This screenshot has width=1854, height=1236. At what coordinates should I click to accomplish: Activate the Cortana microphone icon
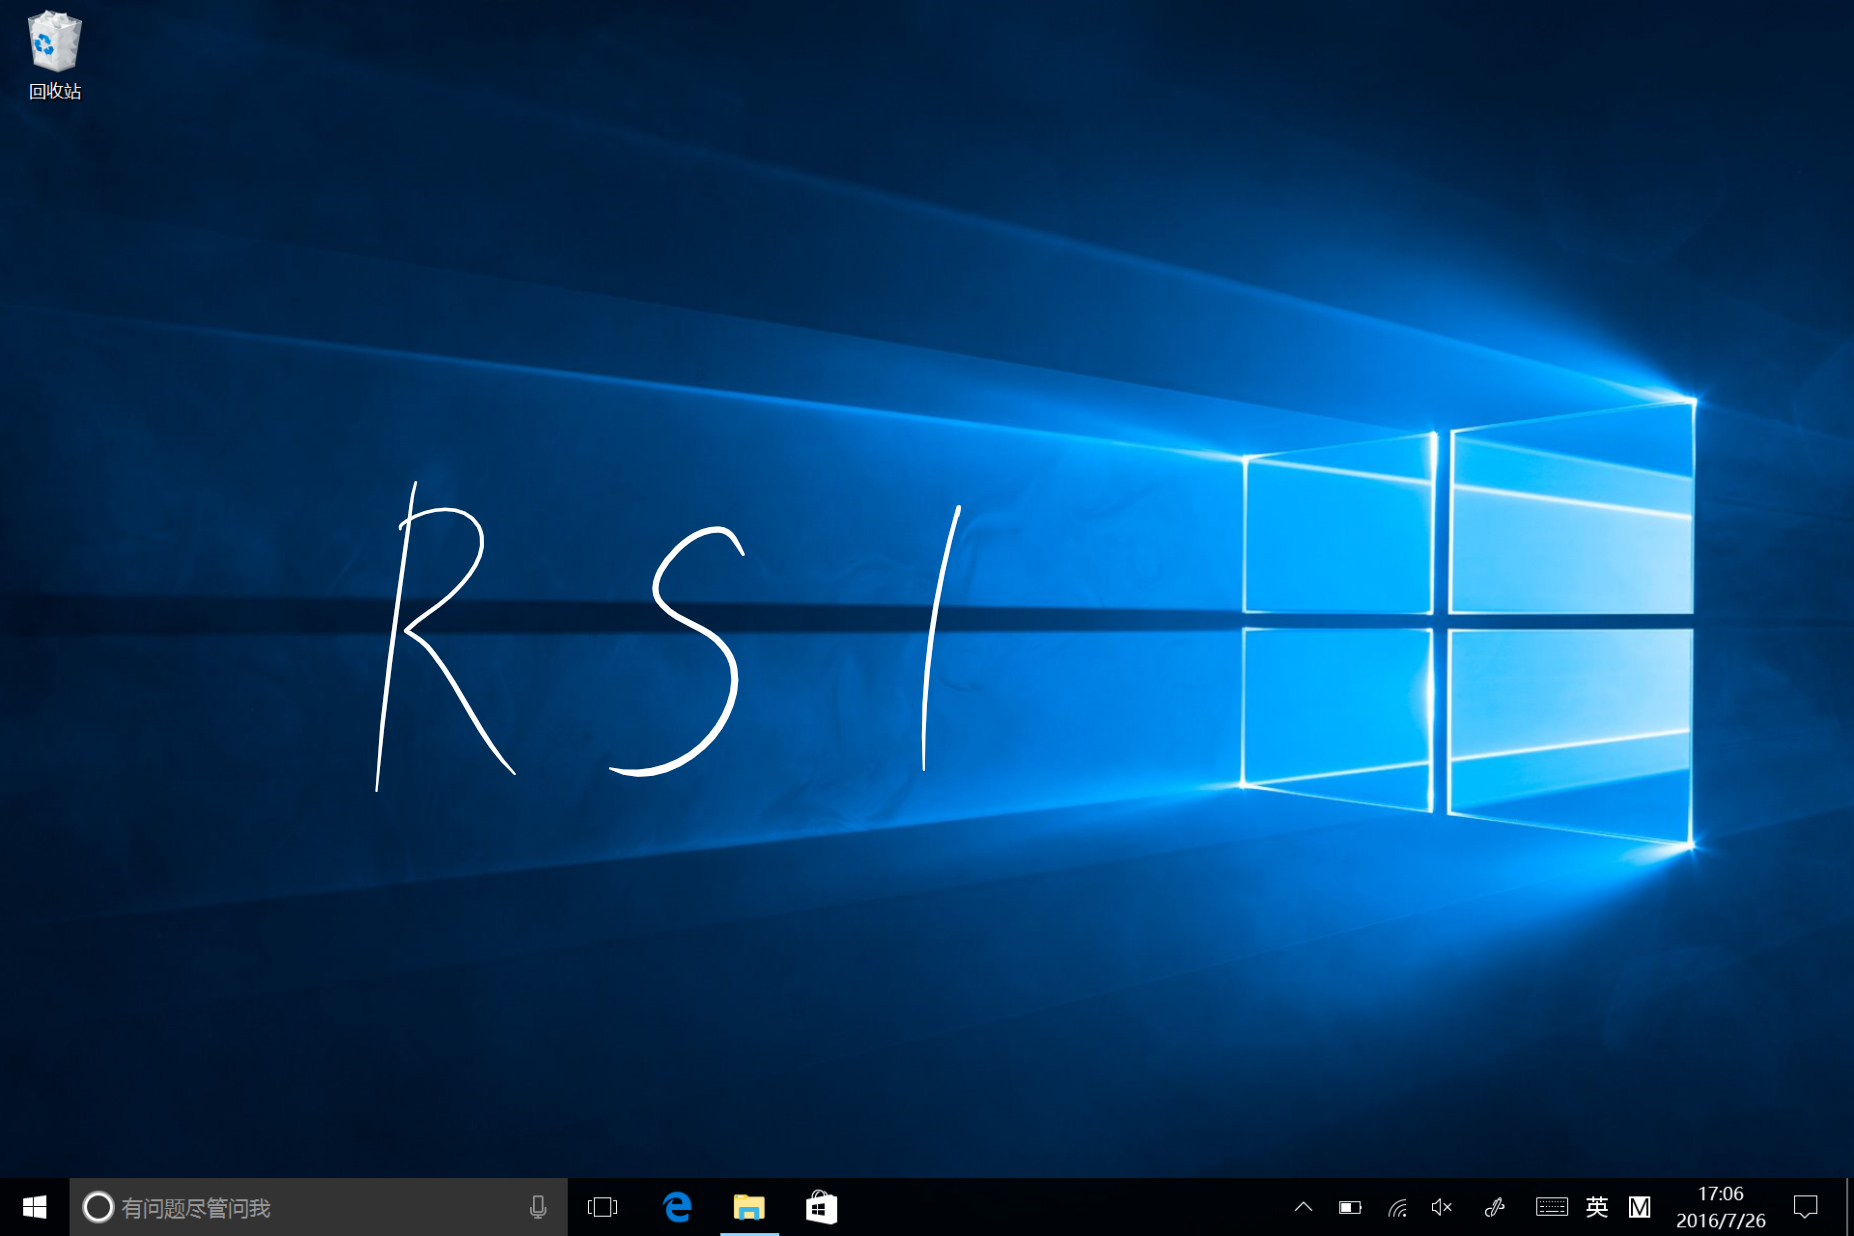pos(538,1207)
